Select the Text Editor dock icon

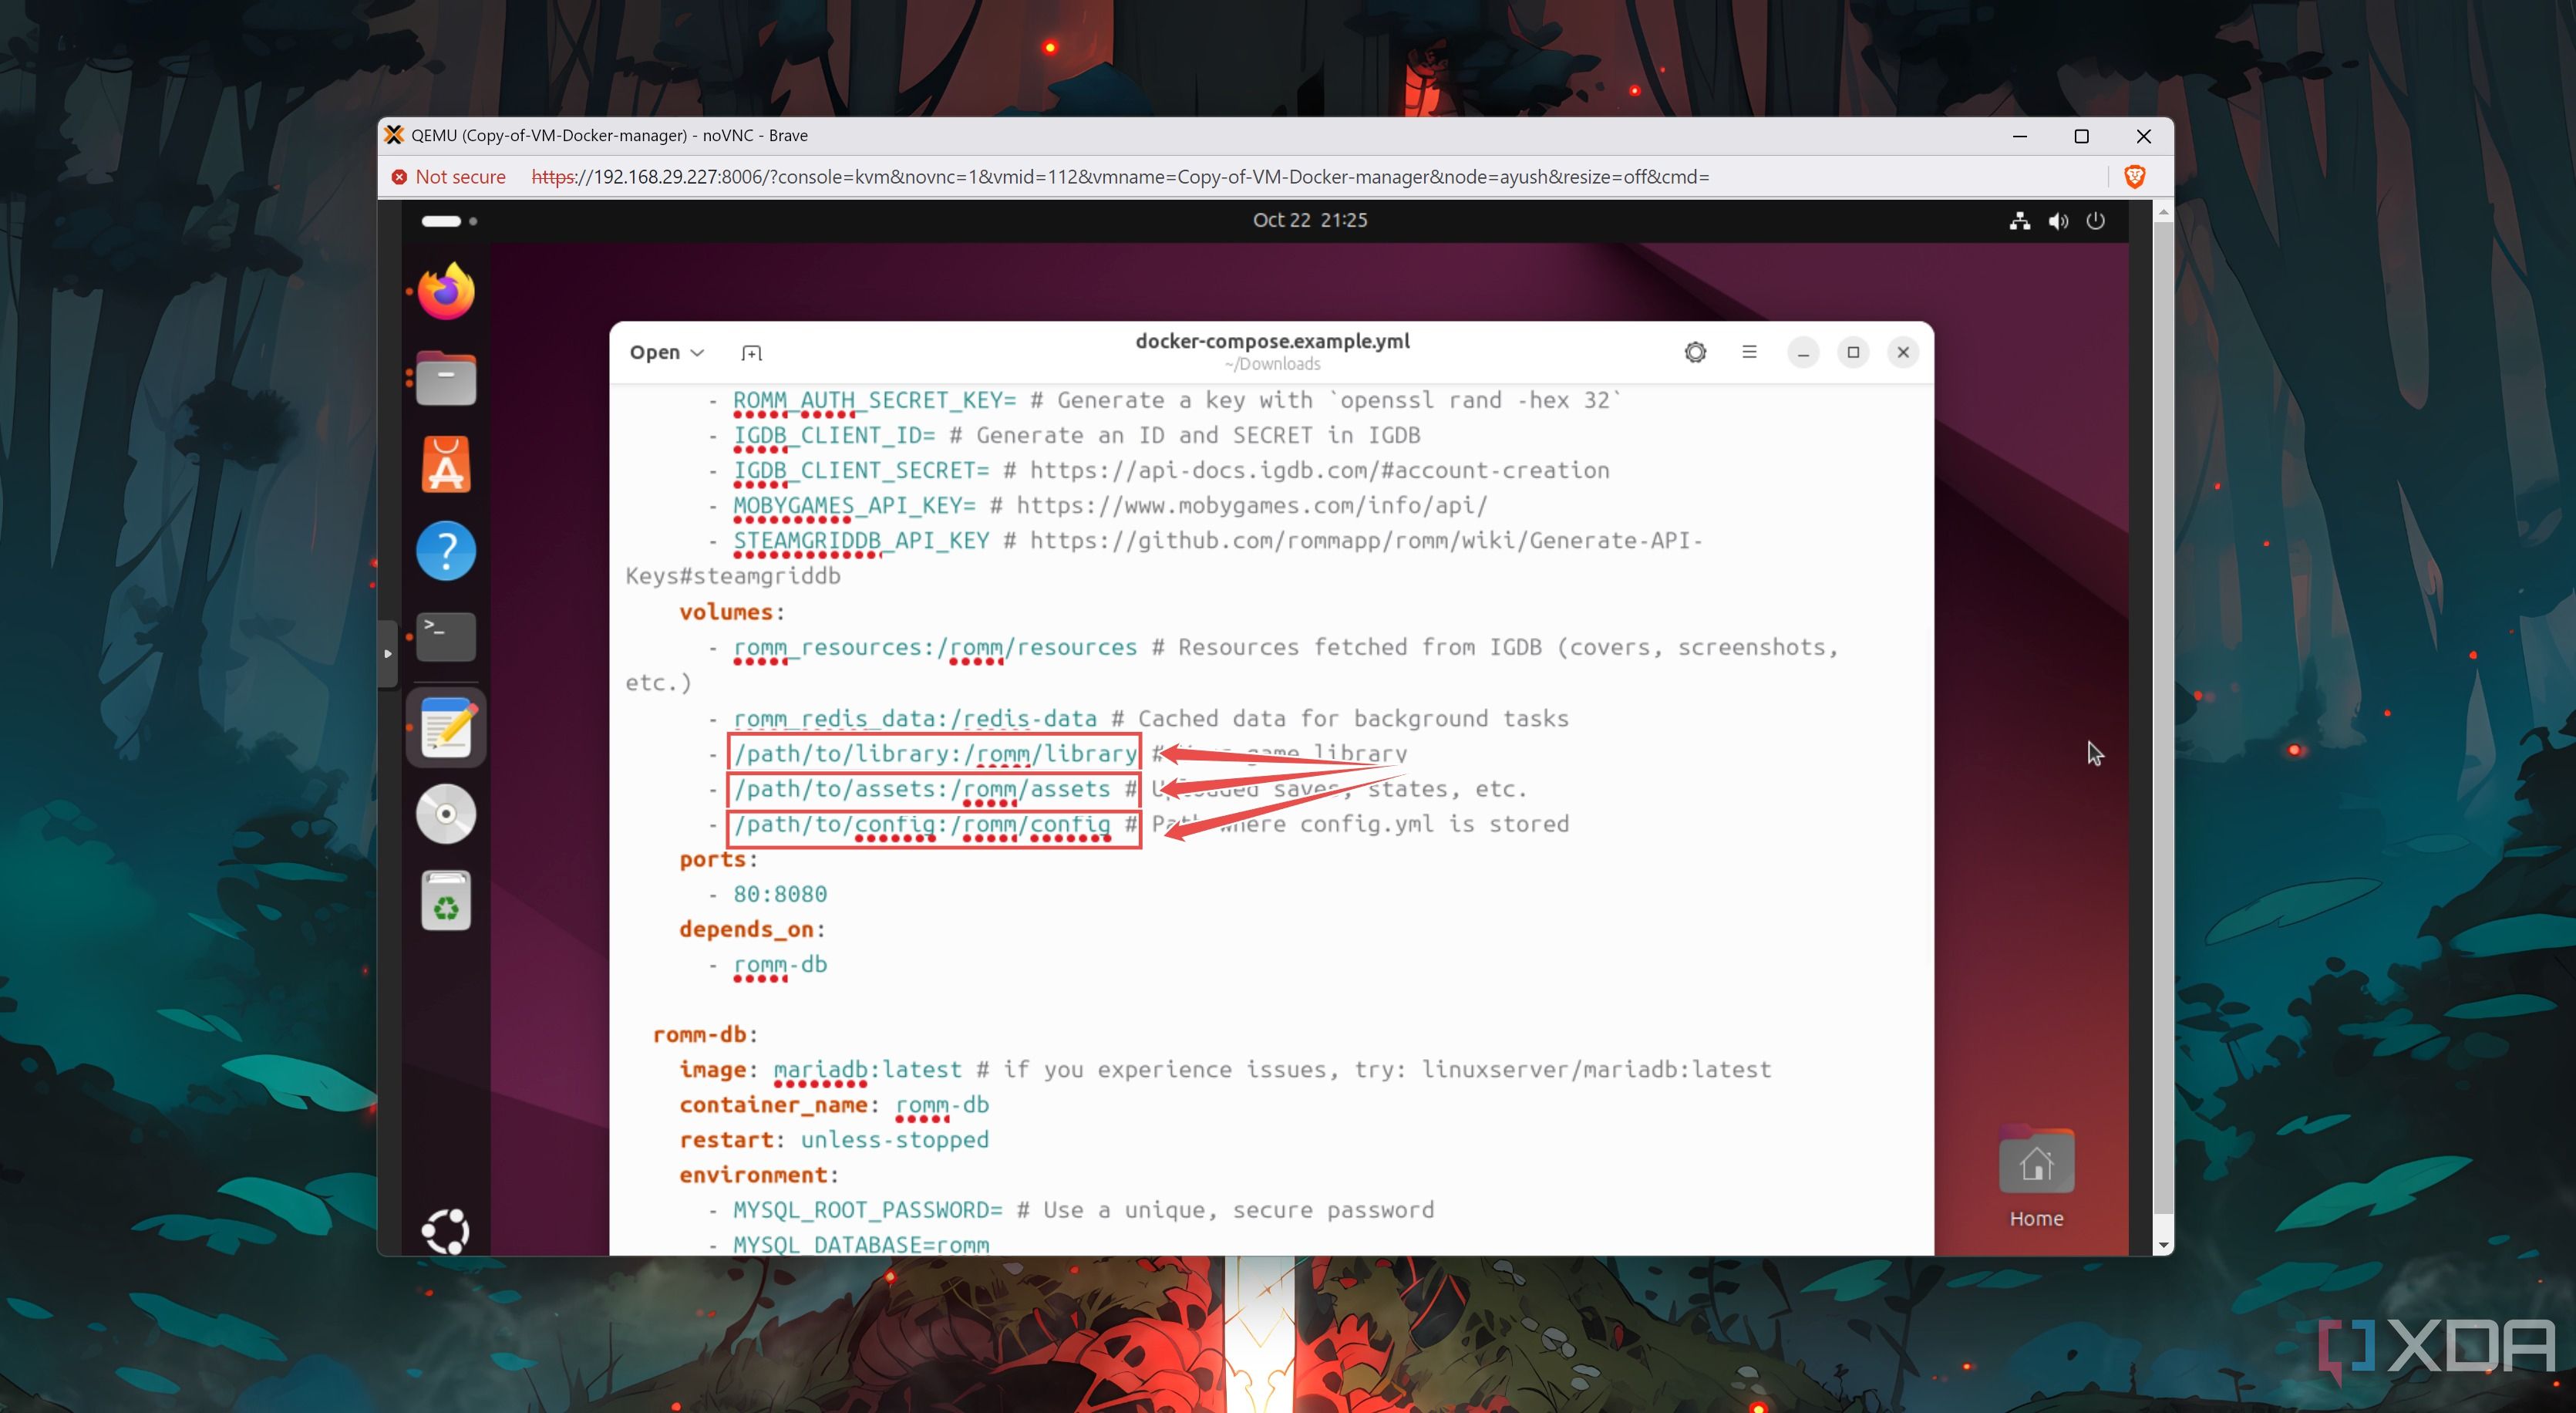point(446,728)
